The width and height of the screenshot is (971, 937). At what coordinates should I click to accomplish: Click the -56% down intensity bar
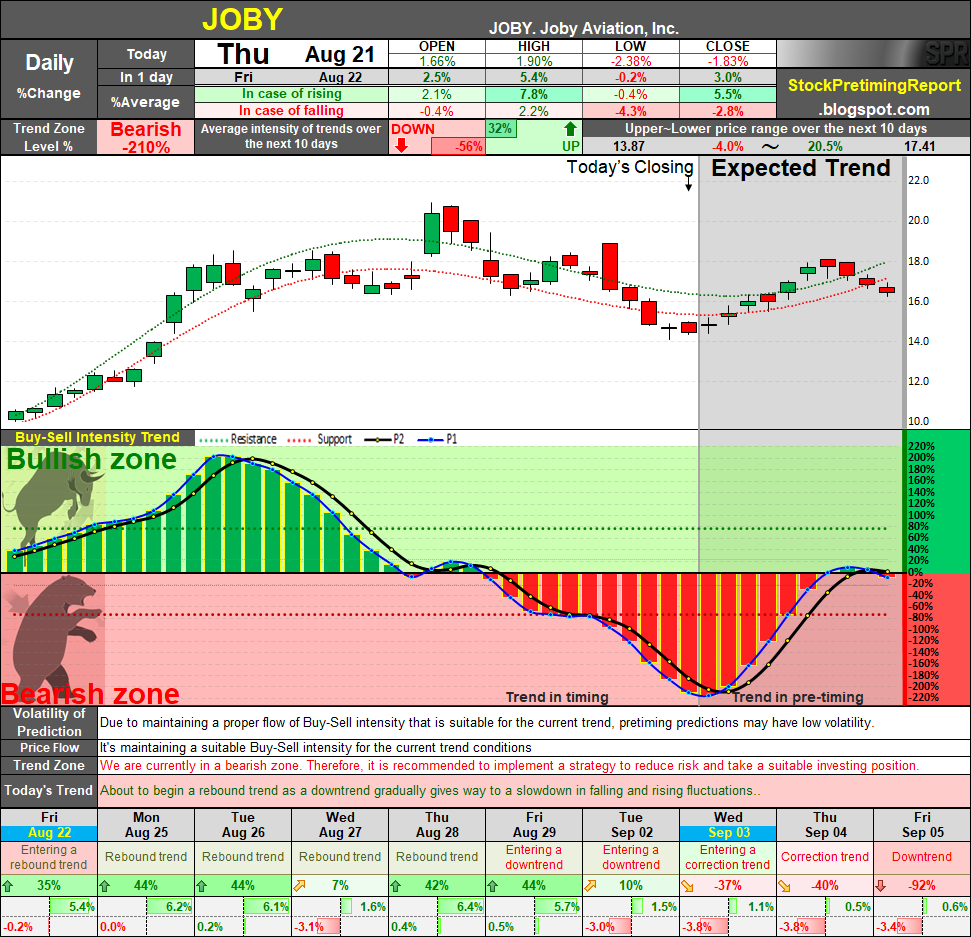(x=458, y=147)
